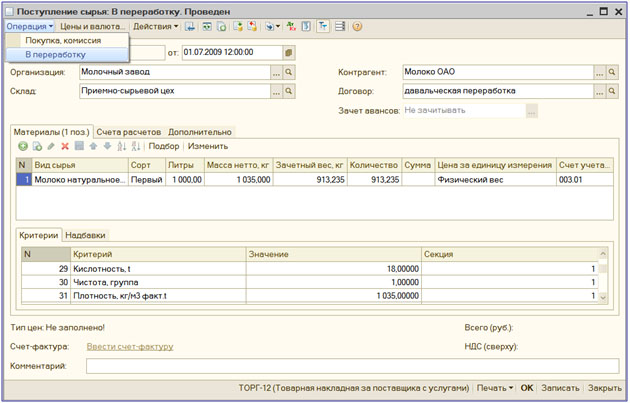Image resolution: width=630 pixels, height=403 pixels.
Task: Edit current row with the pencil icon
Action: click(51, 146)
